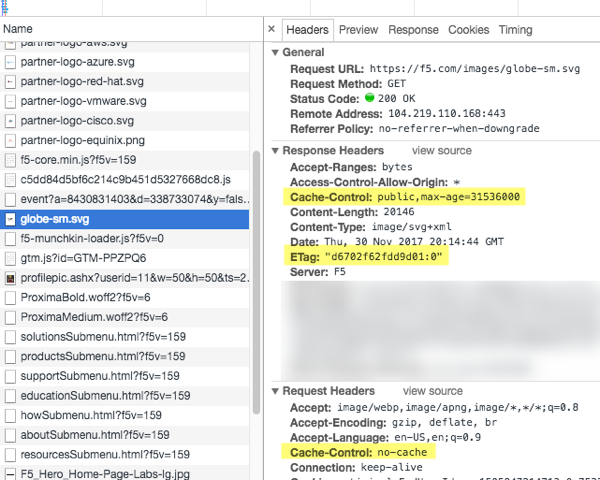Open the Timing tab
600x480 pixels.
coord(515,30)
